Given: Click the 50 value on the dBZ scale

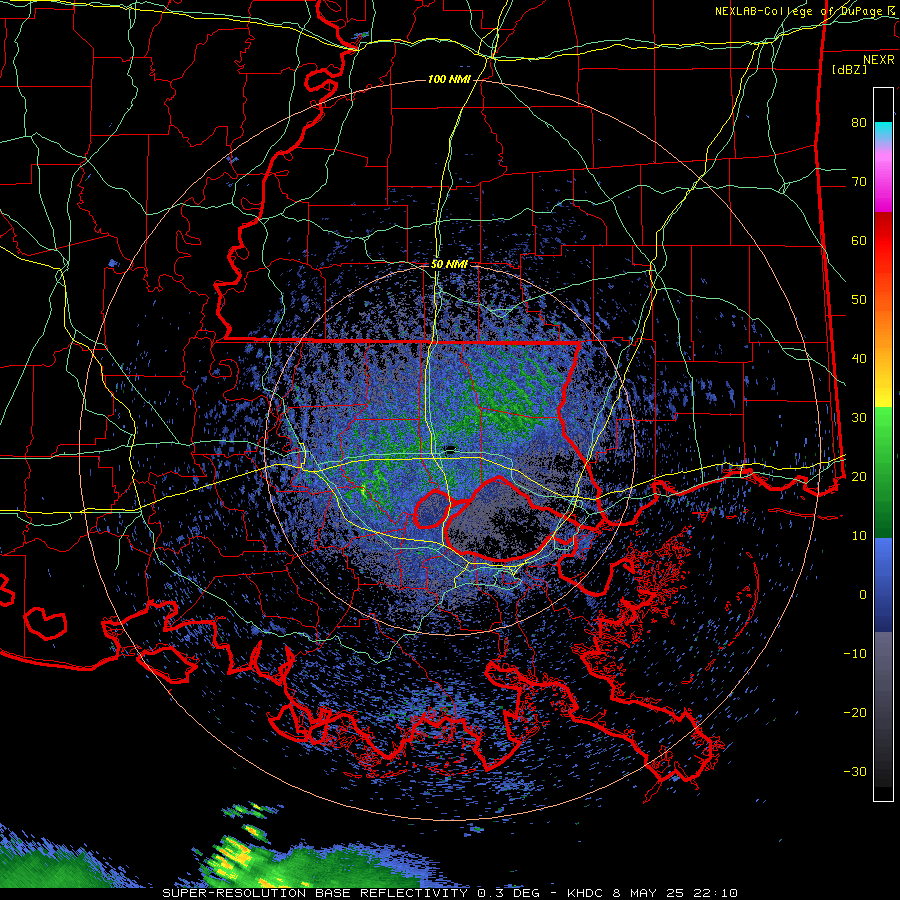Looking at the screenshot, I should click(x=859, y=300).
